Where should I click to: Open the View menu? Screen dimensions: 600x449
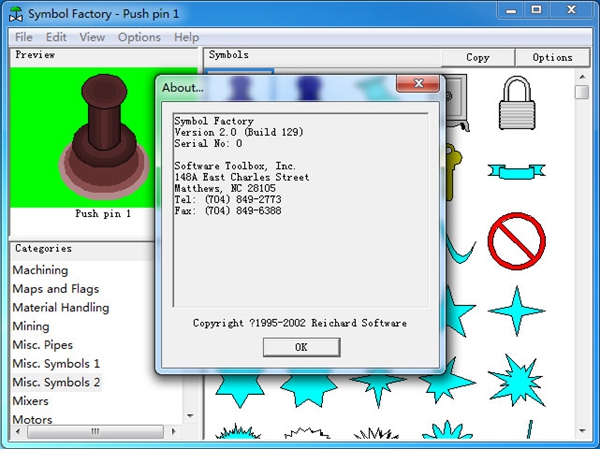click(92, 37)
